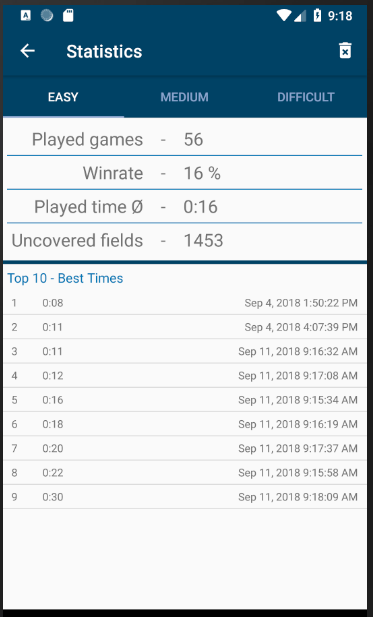Tap the rank 4 entry with time 0:12
The height and width of the screenshot is (617, 373).
[185, 375]
